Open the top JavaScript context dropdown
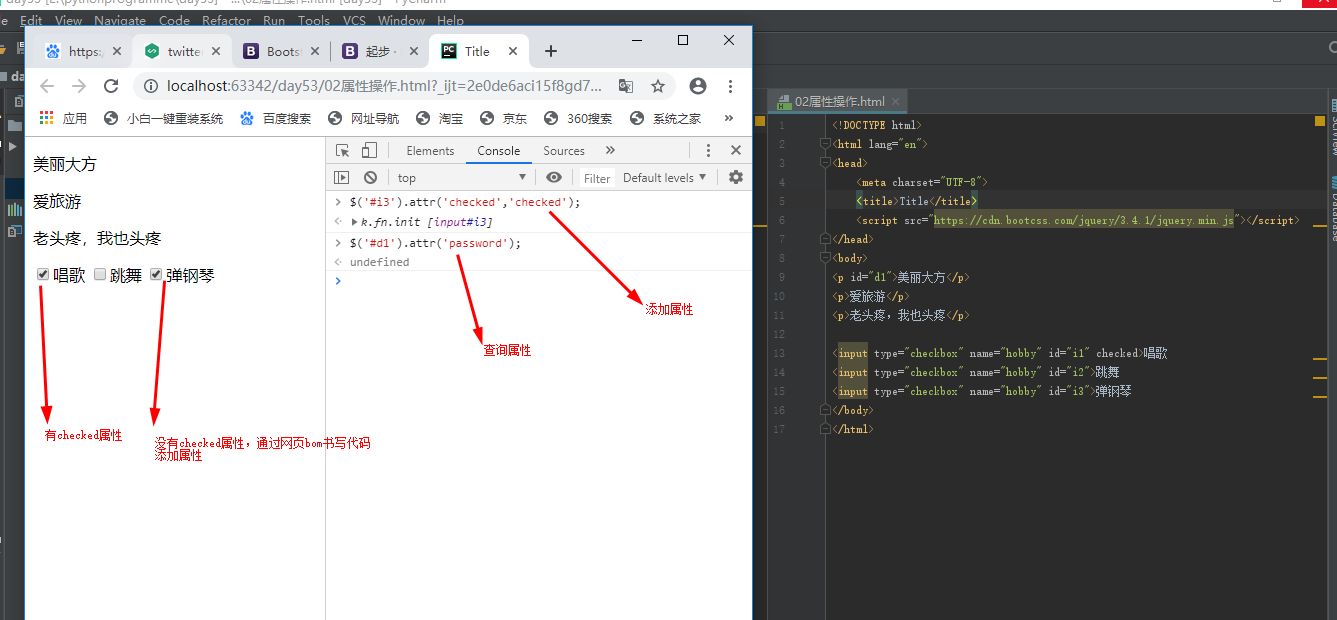Viewport: 1337px width, 620px height. point(462,177)
